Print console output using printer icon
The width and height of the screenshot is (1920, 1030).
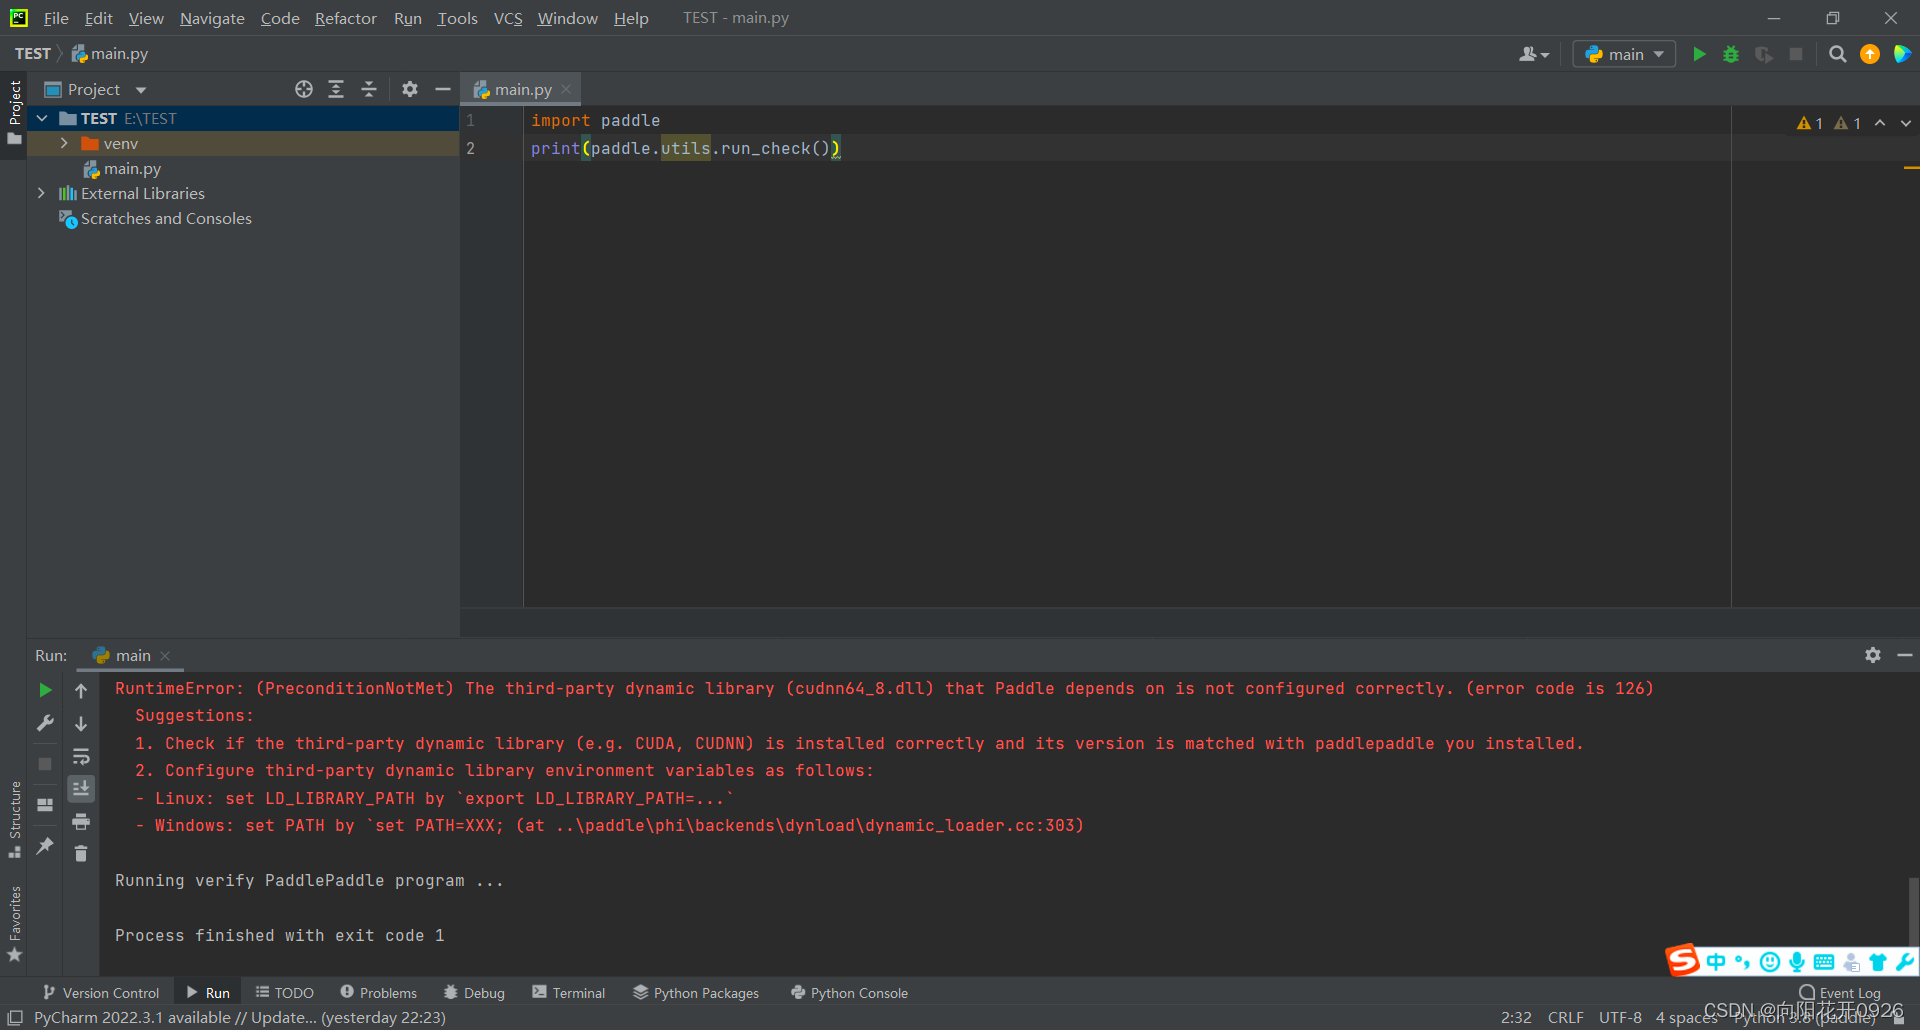pos(81,822)
